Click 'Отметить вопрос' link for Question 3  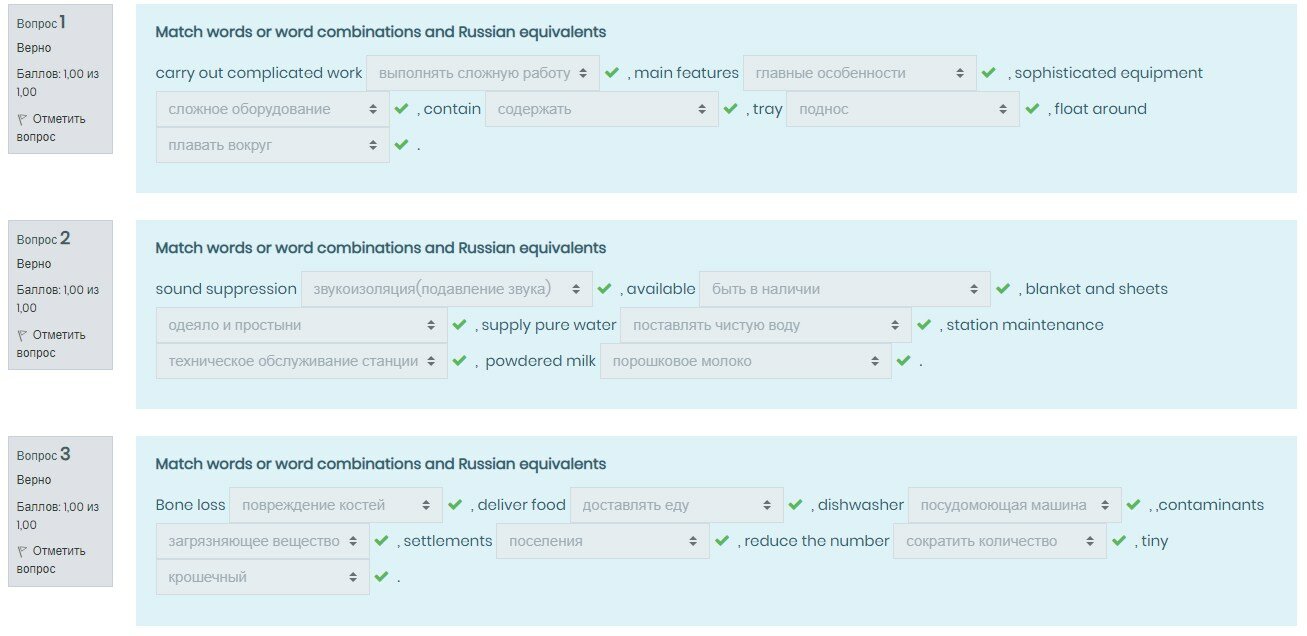tap(58, 560)
